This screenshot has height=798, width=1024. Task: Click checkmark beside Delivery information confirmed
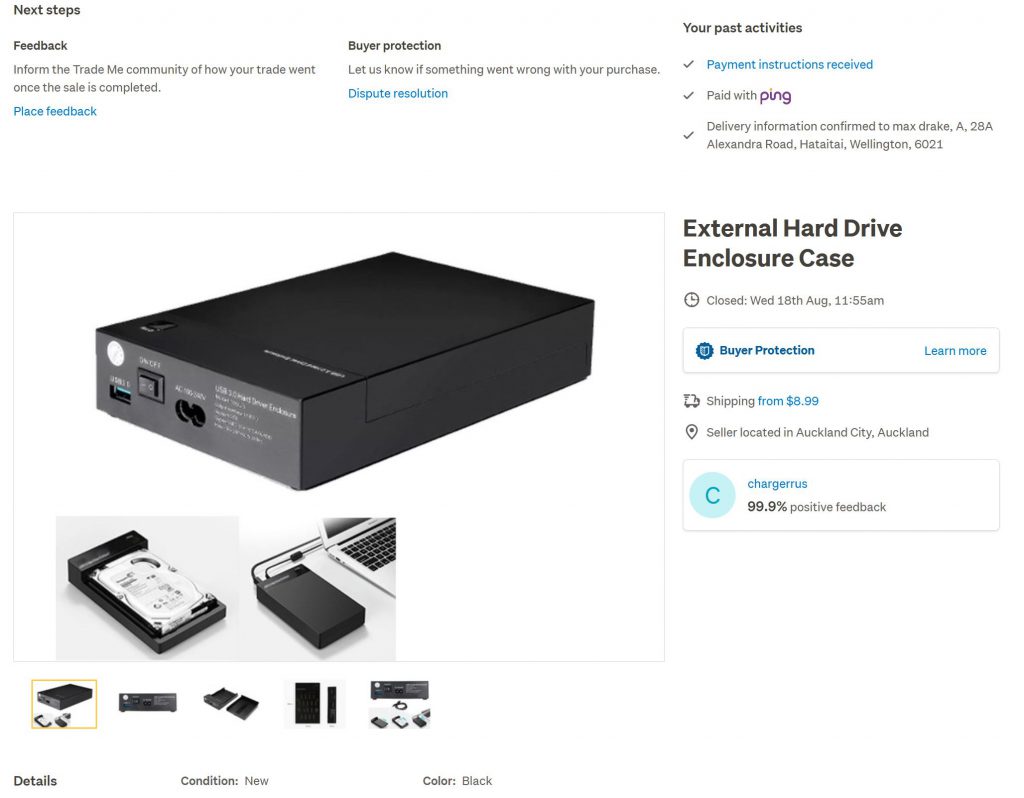pyautogui.click(x=688, y=135)
